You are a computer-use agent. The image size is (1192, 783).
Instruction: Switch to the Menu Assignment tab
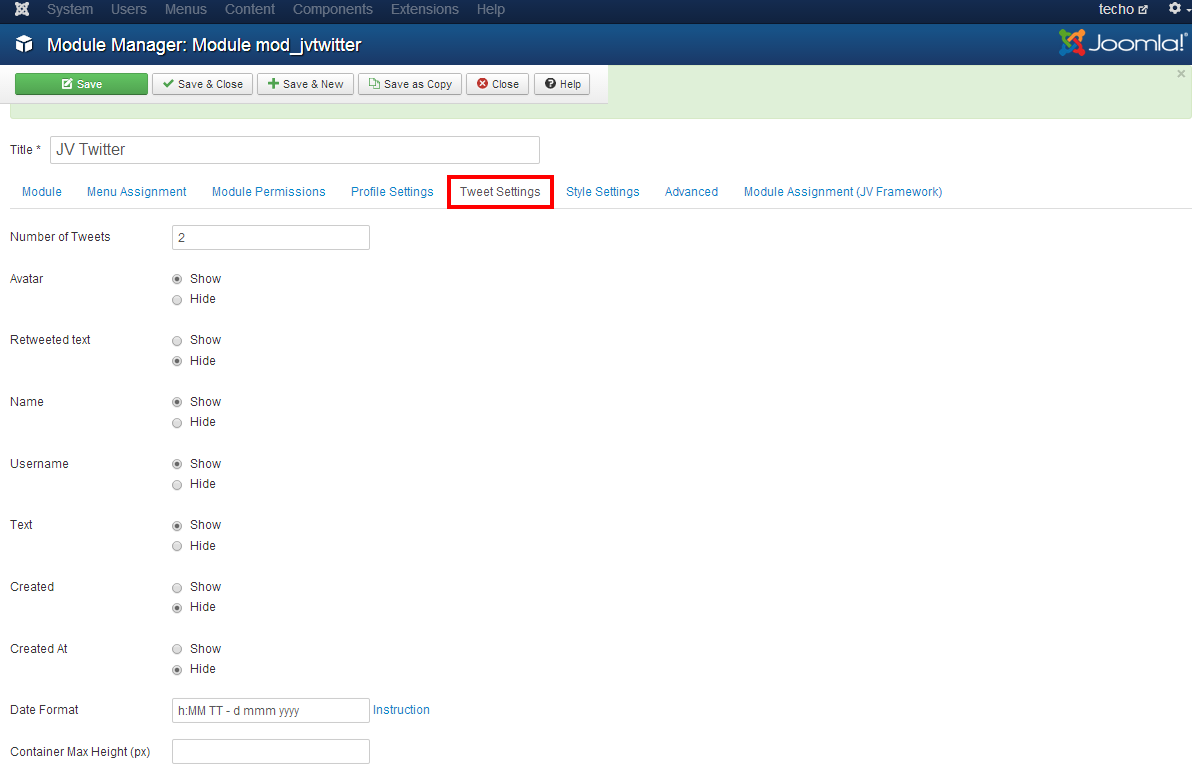pyautogui.click(x=136, y=192)
